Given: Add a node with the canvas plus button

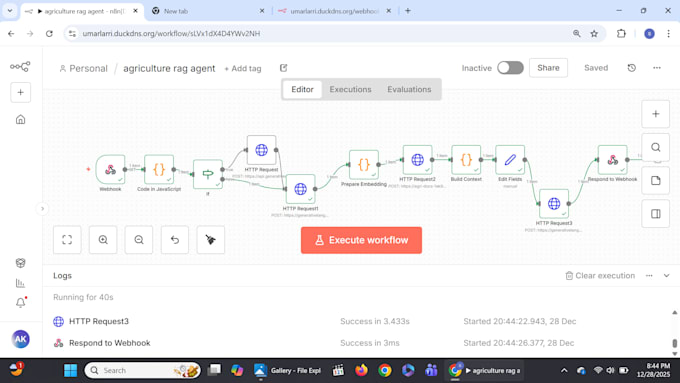Looking at the screenshot, I should [x=656, y=114].
